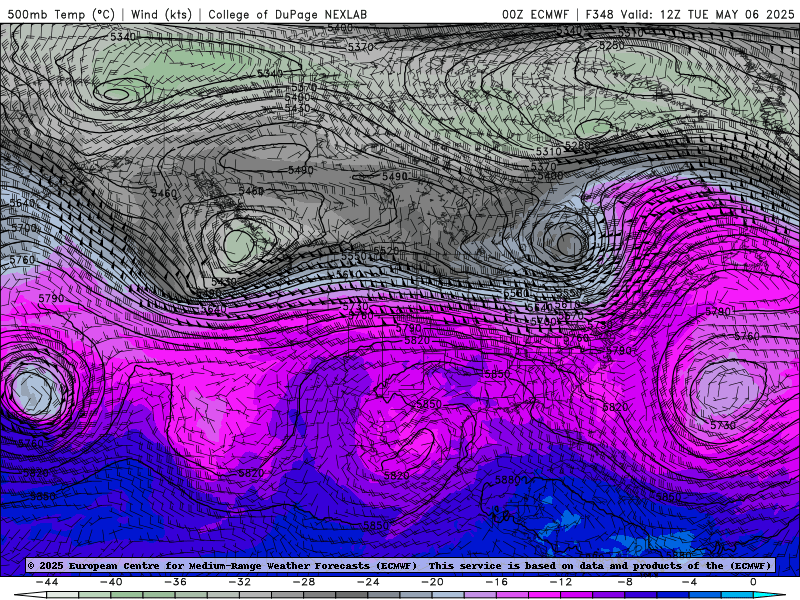
Task: Click the "5280" contour label
Action: tap(578, 145)
